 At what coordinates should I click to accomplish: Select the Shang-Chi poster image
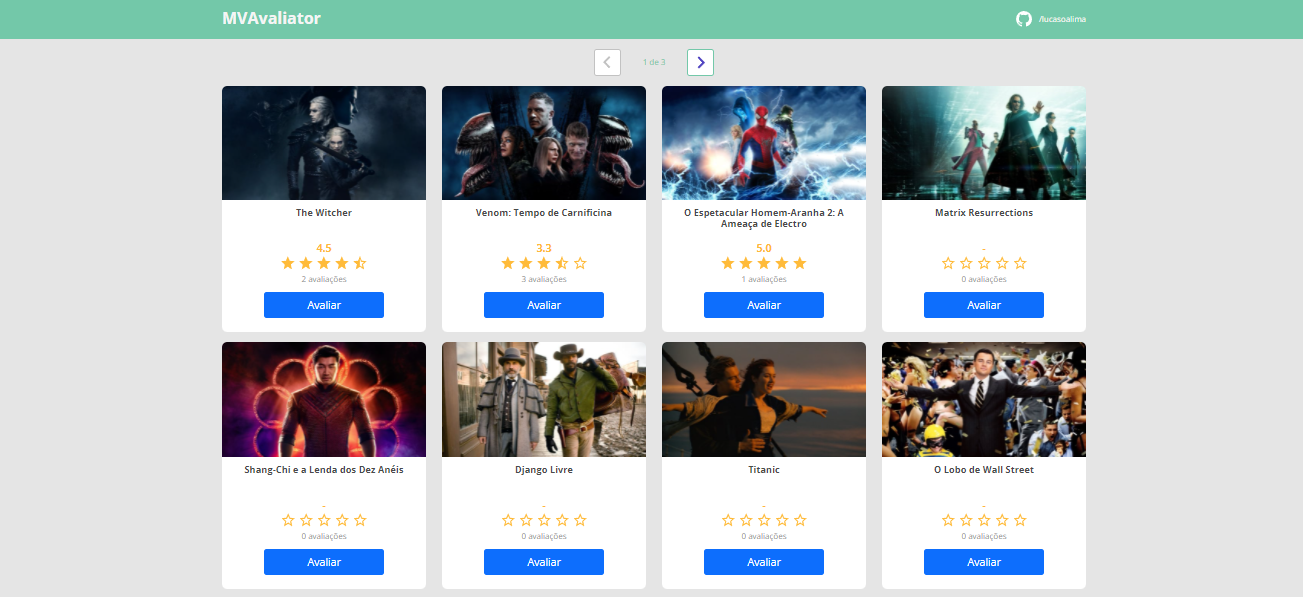(x=324, y=400)
